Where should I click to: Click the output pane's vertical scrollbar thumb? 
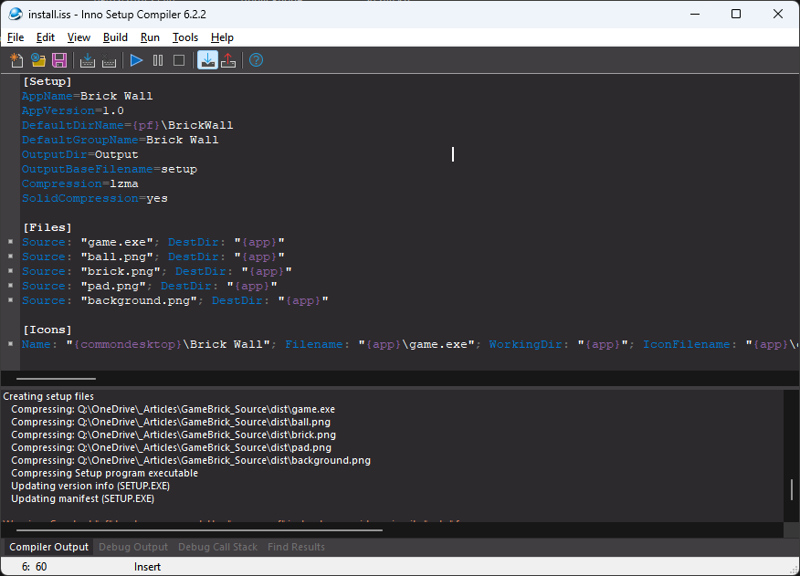click(x=791, y=490)
